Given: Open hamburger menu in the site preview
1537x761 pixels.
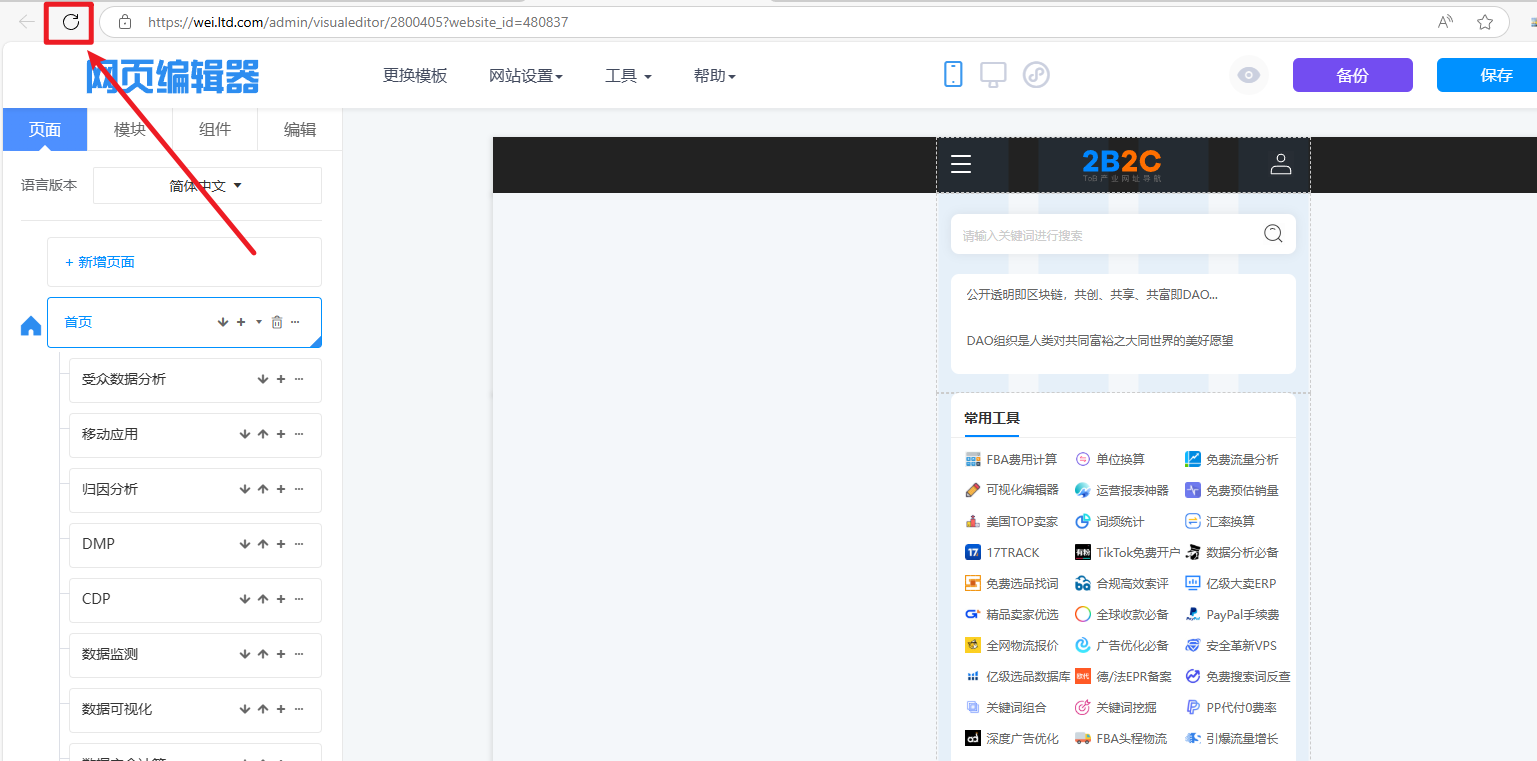Looking at the screenshot, I should pyautogui.click(x=961, y=164).
